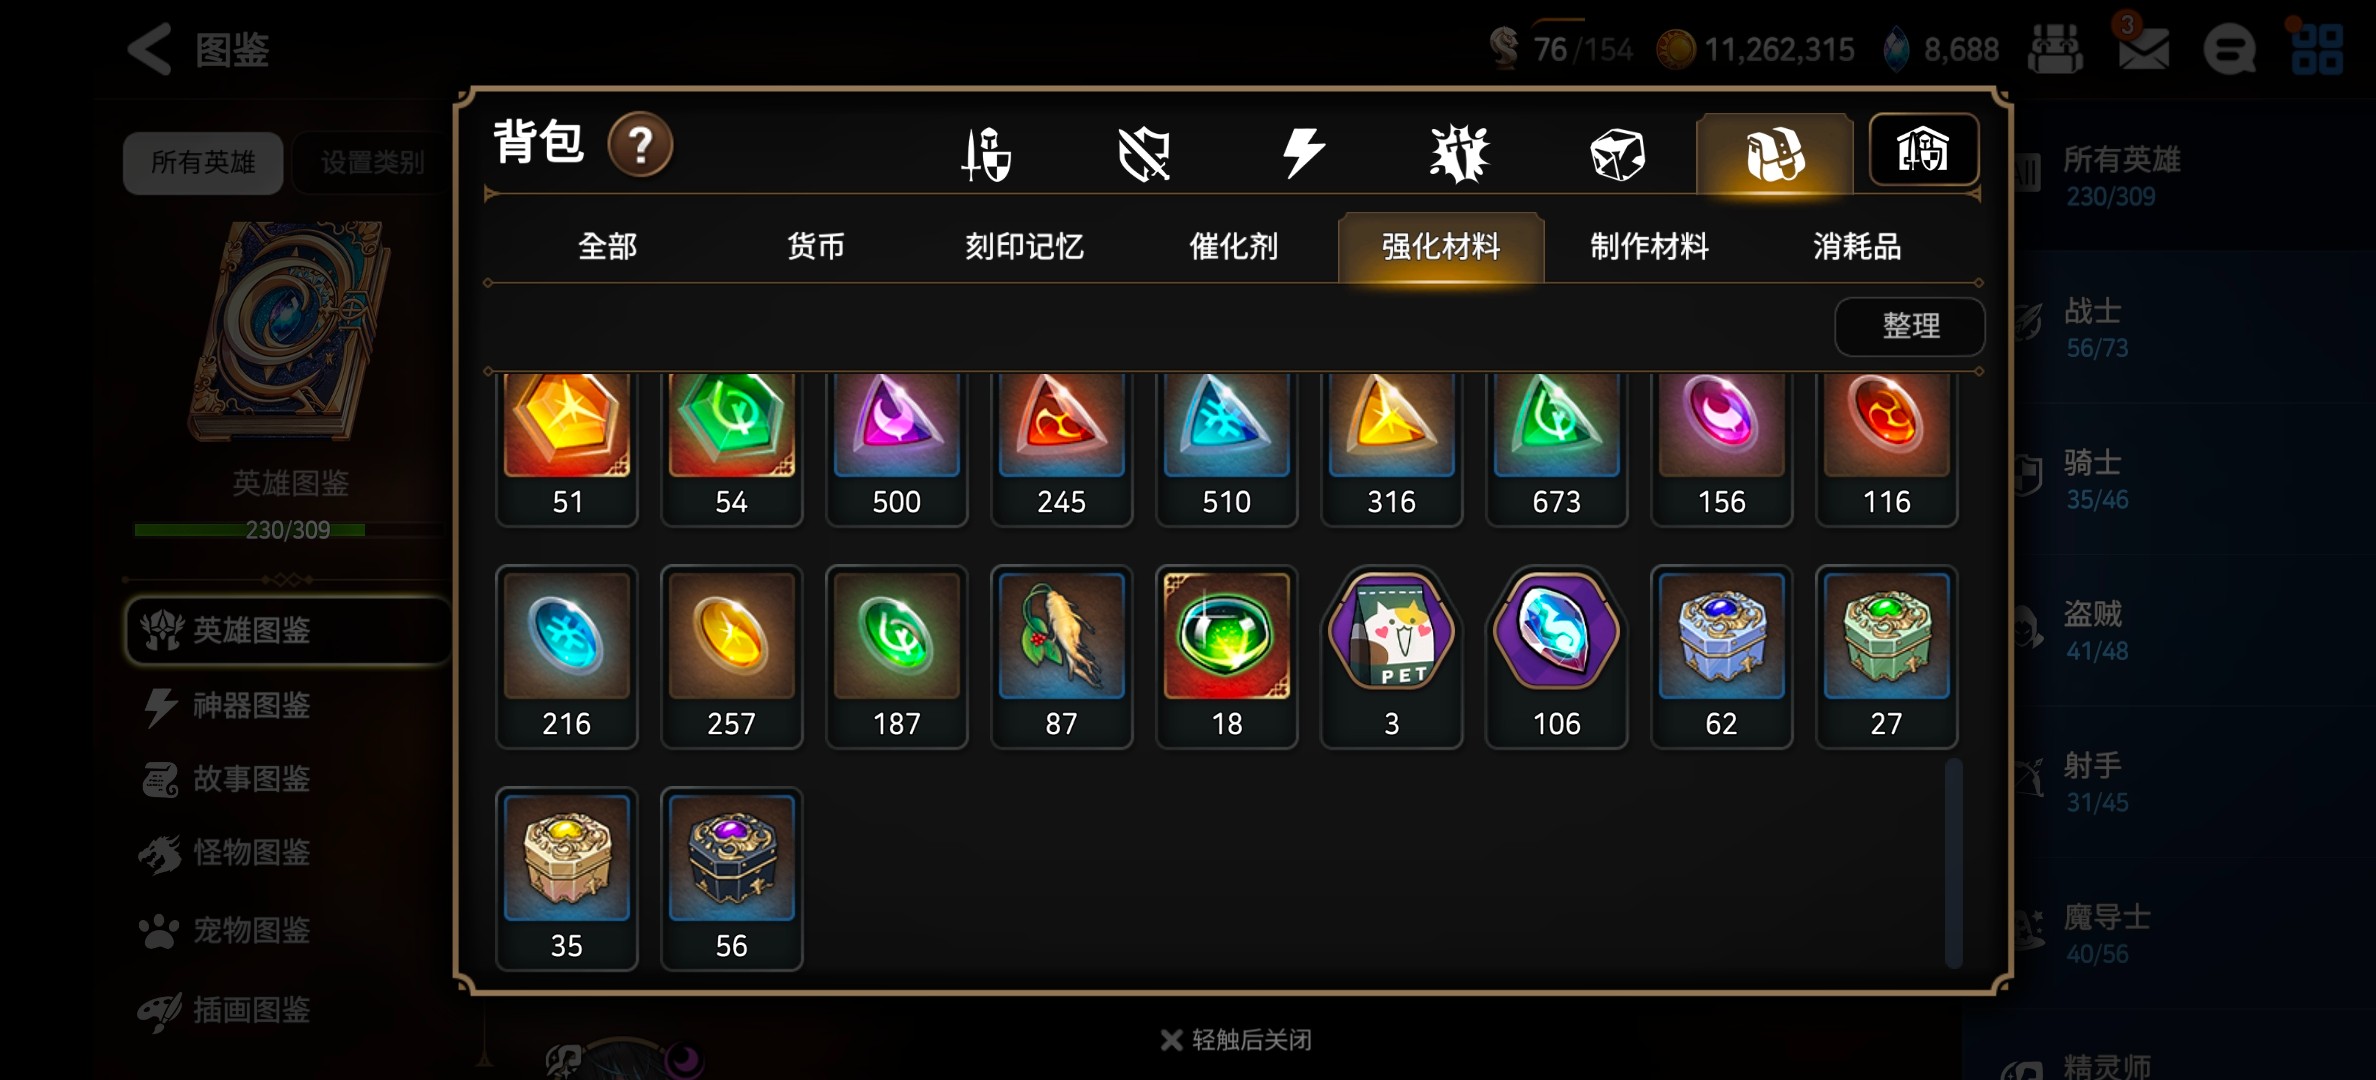Select the lightning bolt artifact category icon
The height and width of the screenshot is (1080, 2376).
[x=1303, y=154]
